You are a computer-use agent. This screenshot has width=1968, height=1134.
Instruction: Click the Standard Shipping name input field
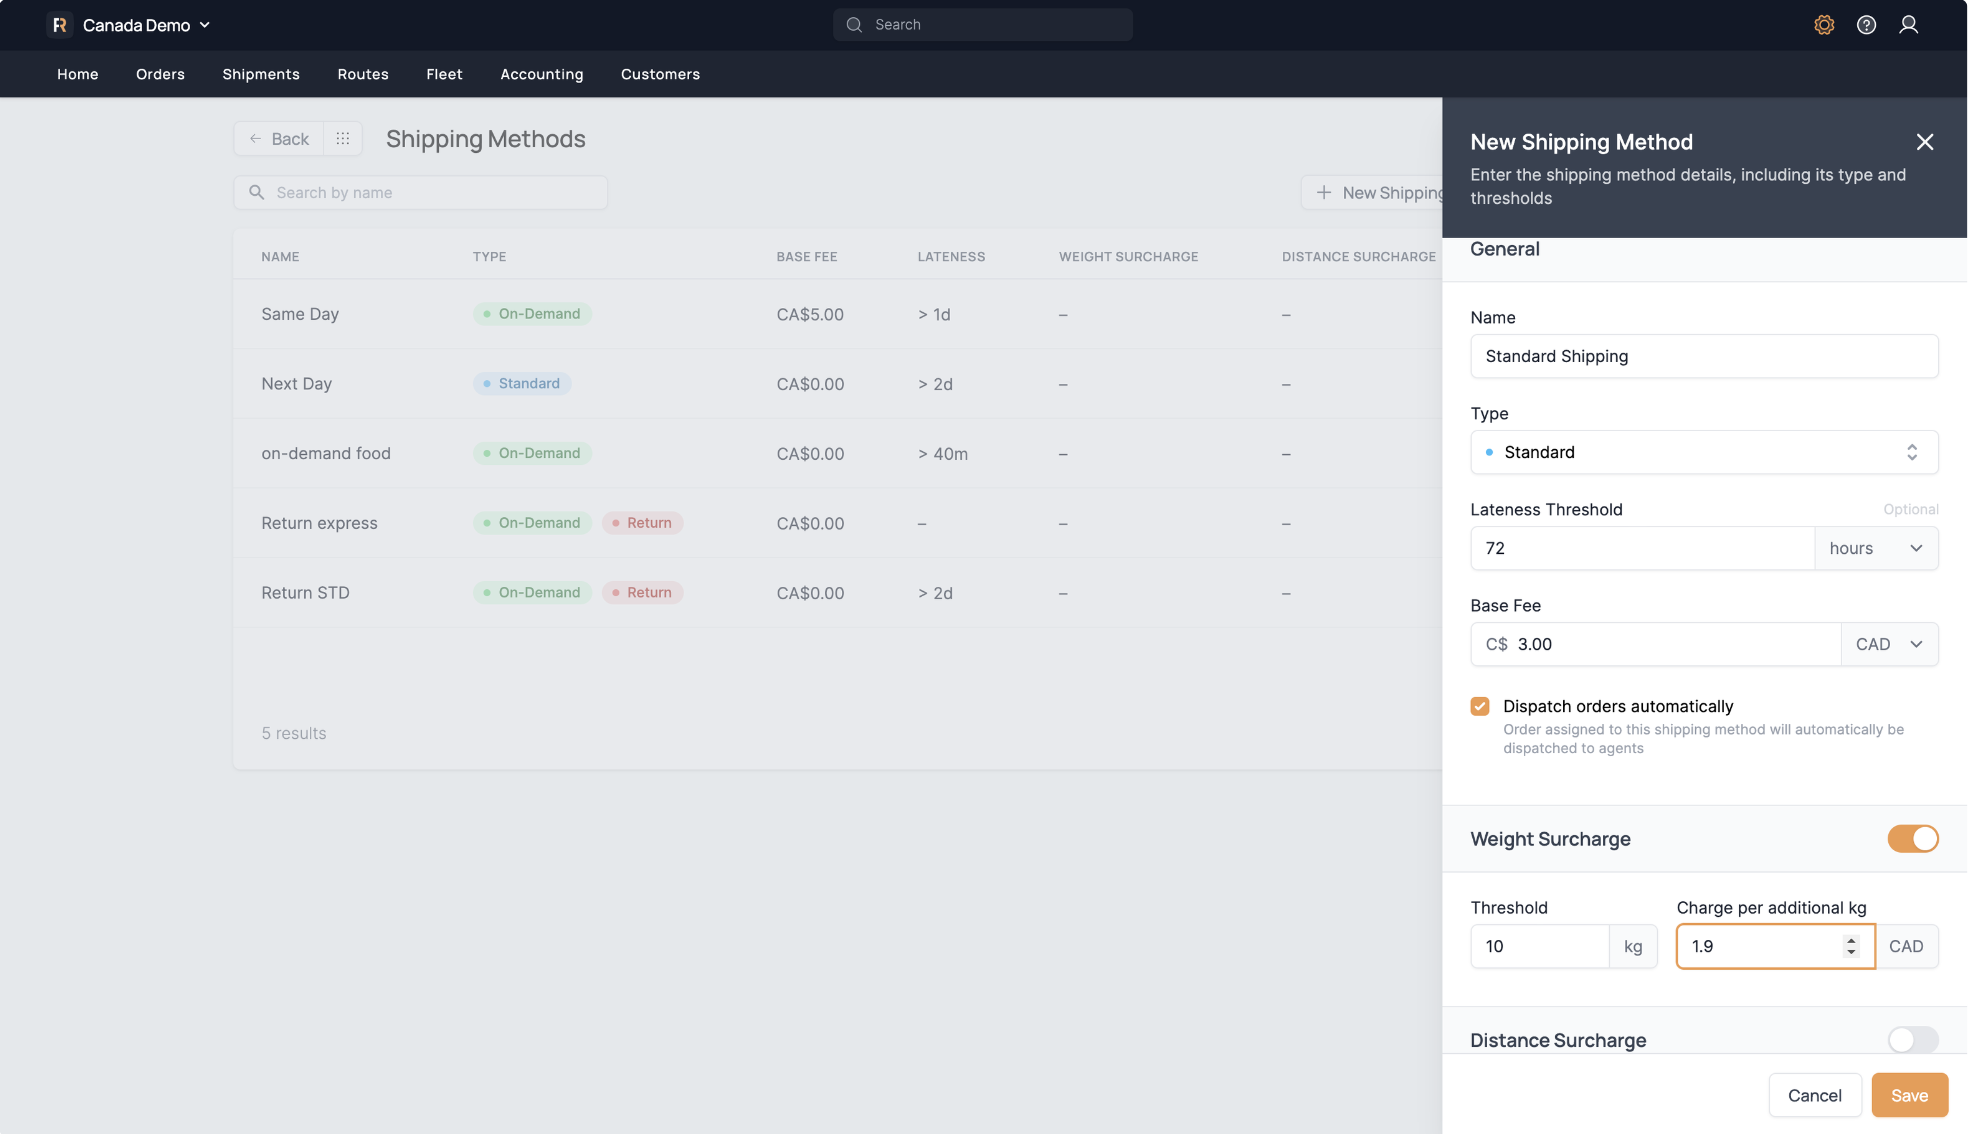pos(1704,355)
